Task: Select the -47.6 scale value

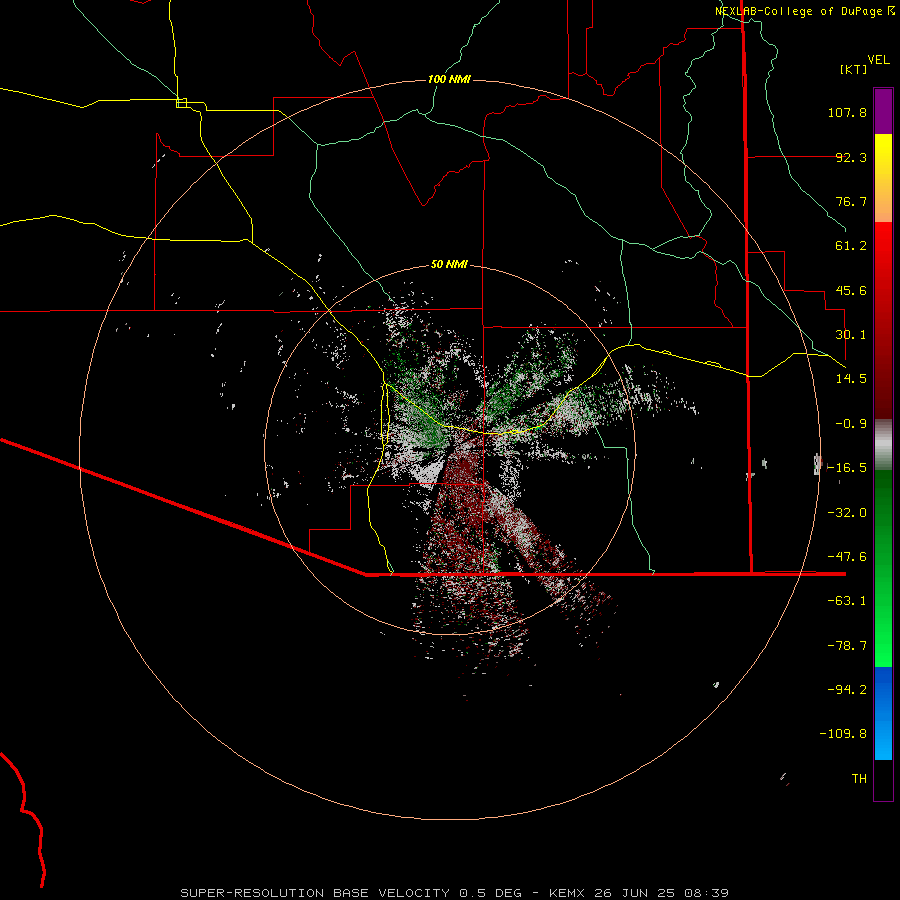Action: 847,557
